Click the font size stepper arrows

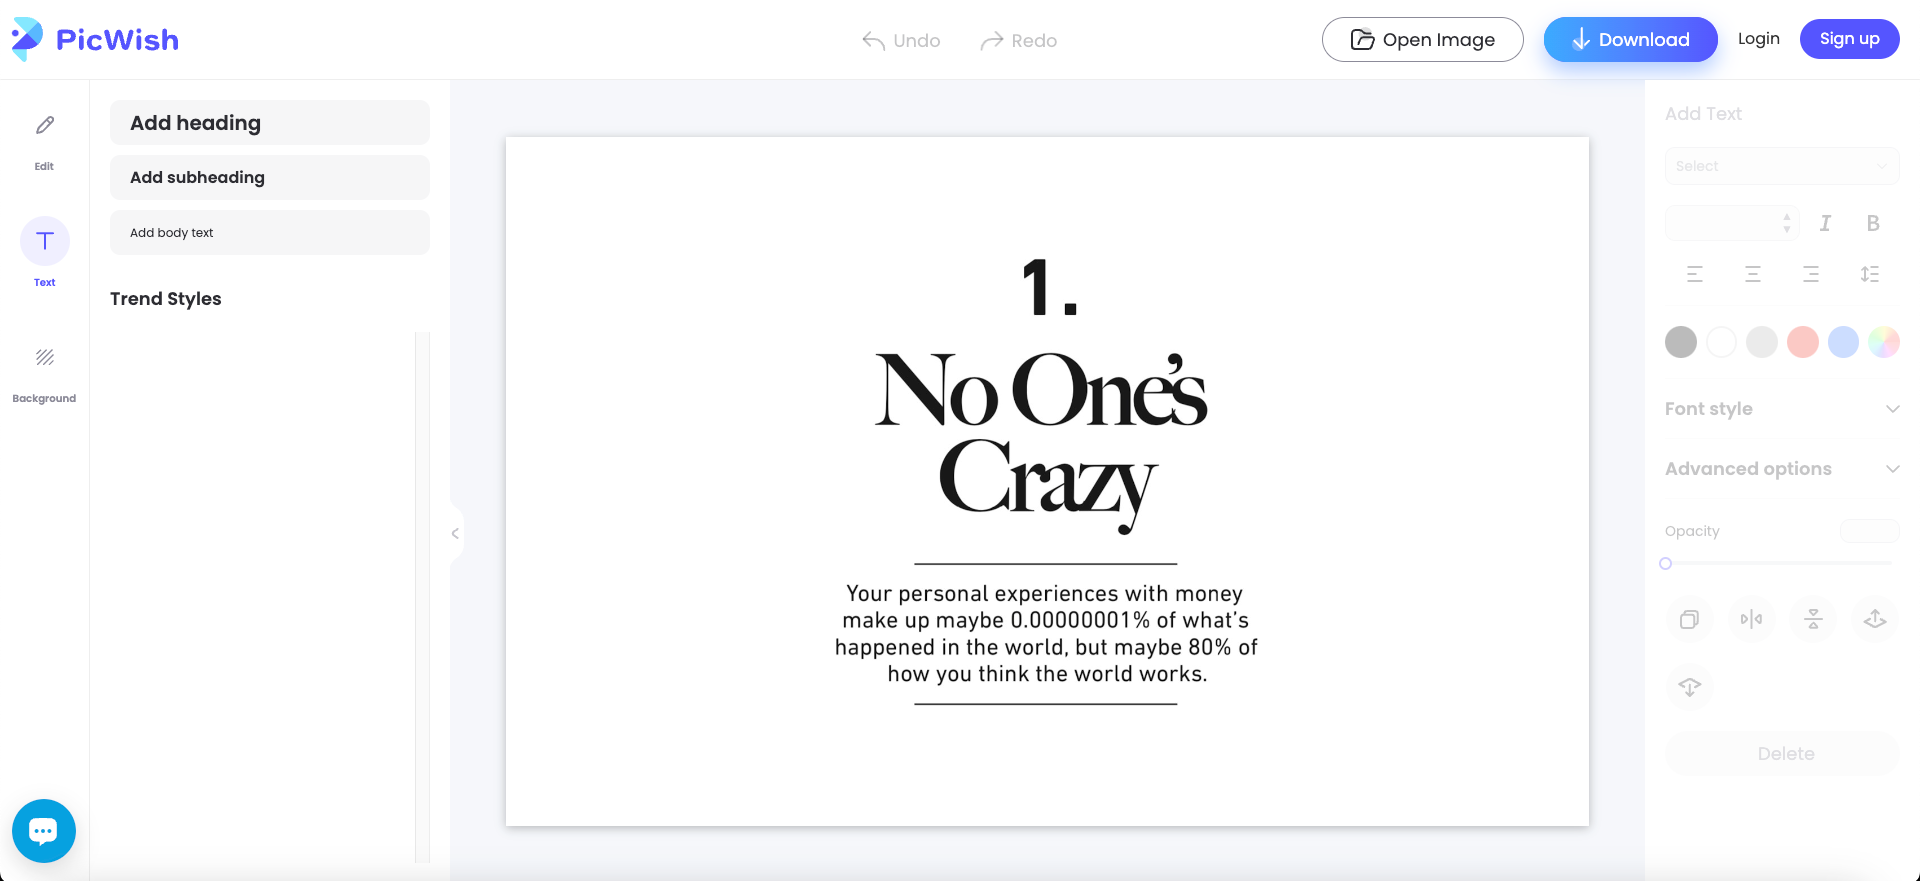[x=1787, y=223]
